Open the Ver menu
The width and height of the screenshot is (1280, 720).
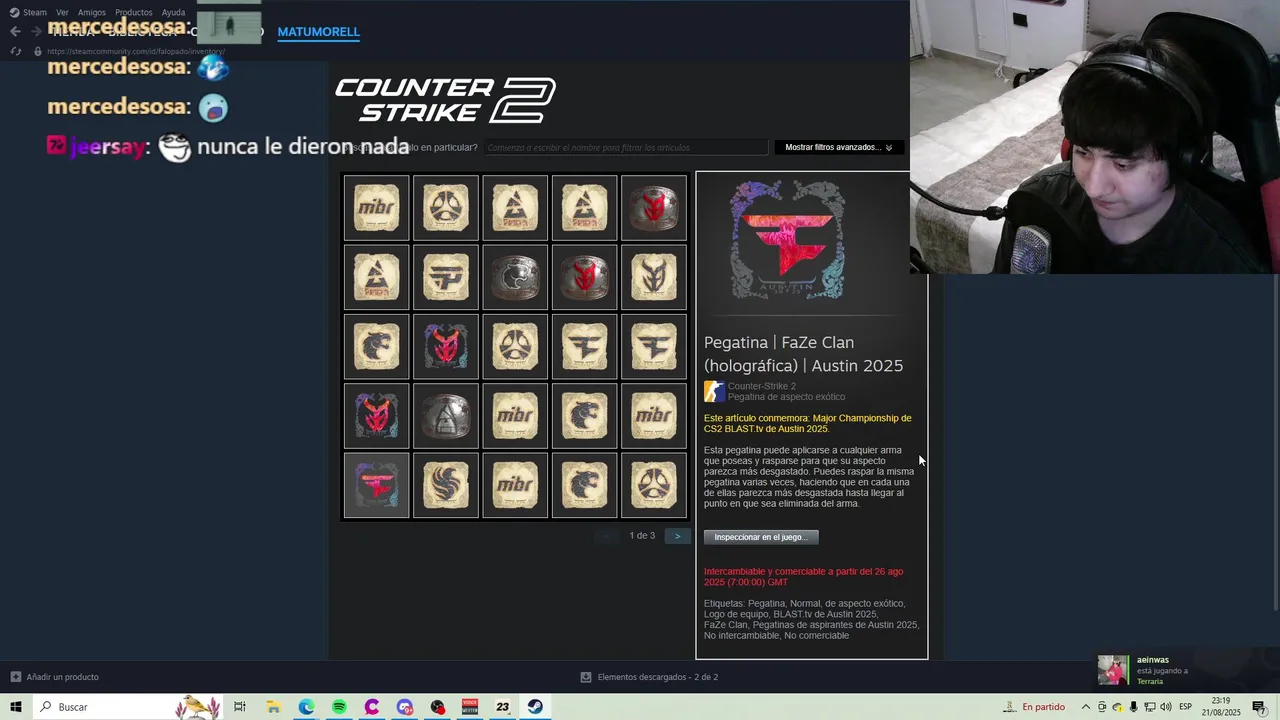coord(62,12)
